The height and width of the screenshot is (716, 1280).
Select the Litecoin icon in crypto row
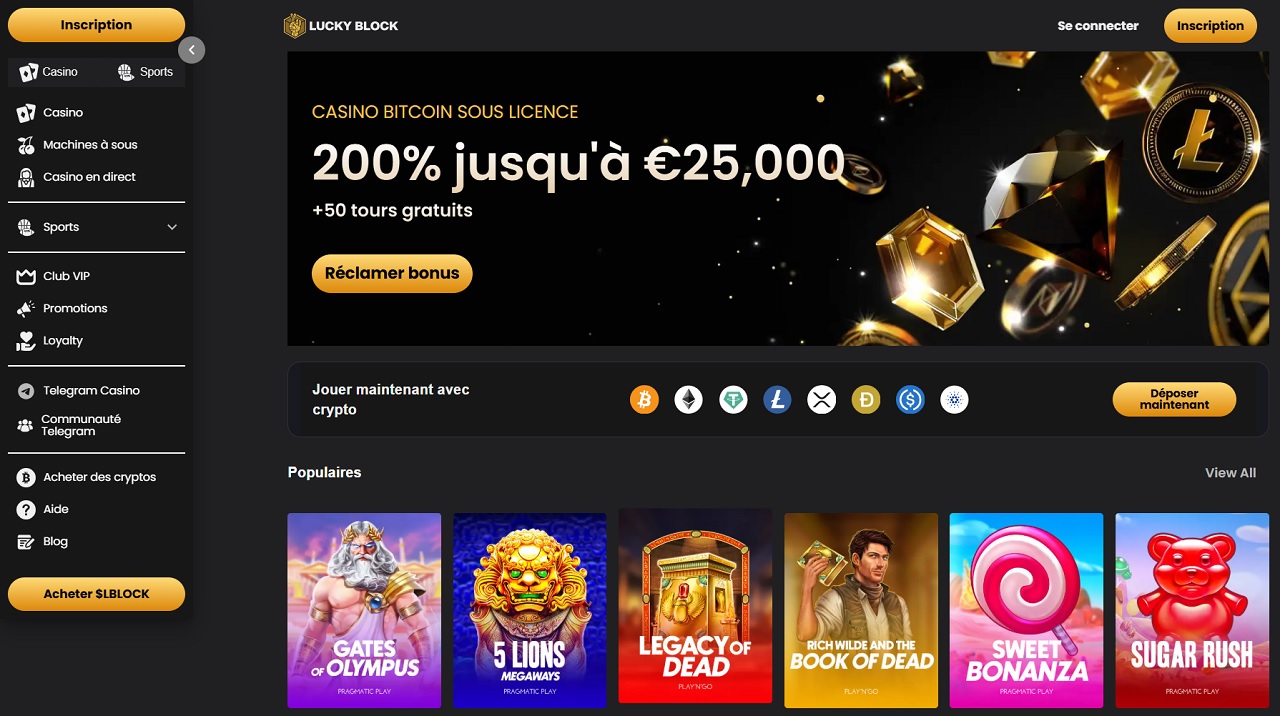(x=777, y=400)
